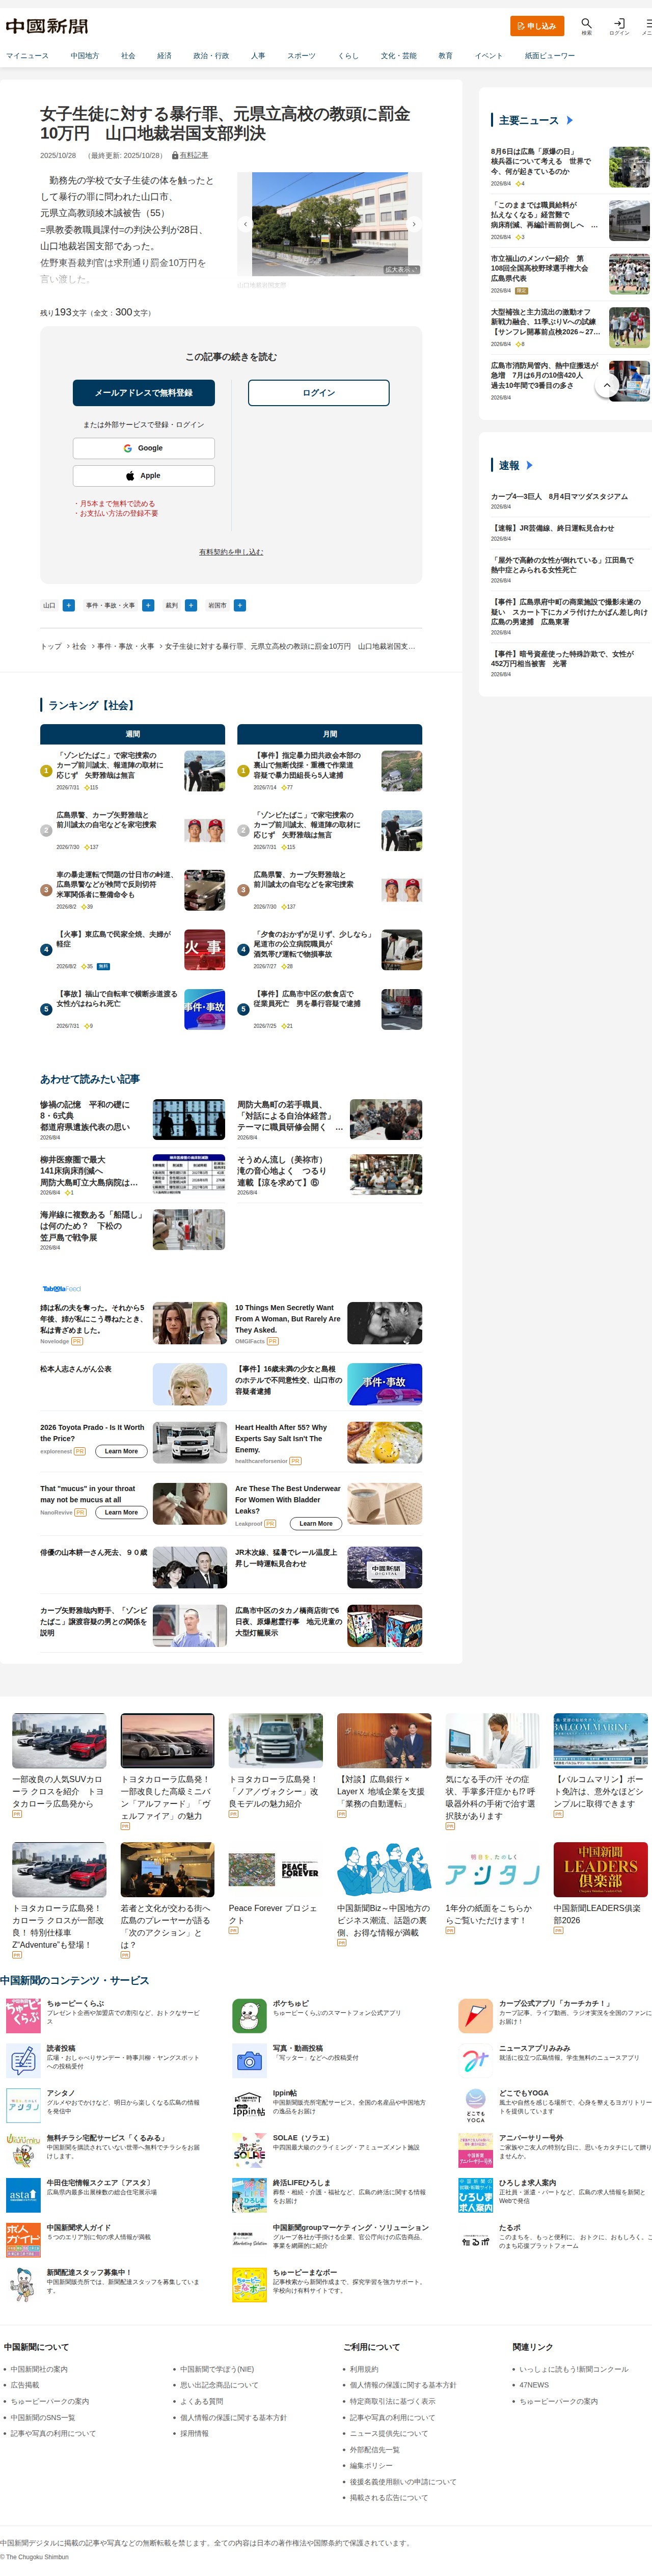
Task: Click Learn More on the Toyota Prado ad
Action: 121,1452
